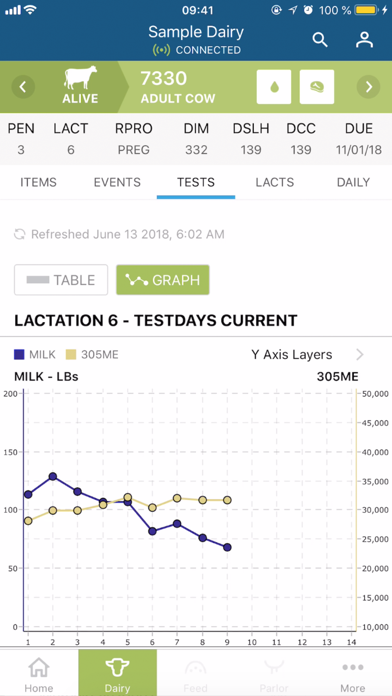
Task: Open the user profile icon
Action: click(x=364, y=40)
